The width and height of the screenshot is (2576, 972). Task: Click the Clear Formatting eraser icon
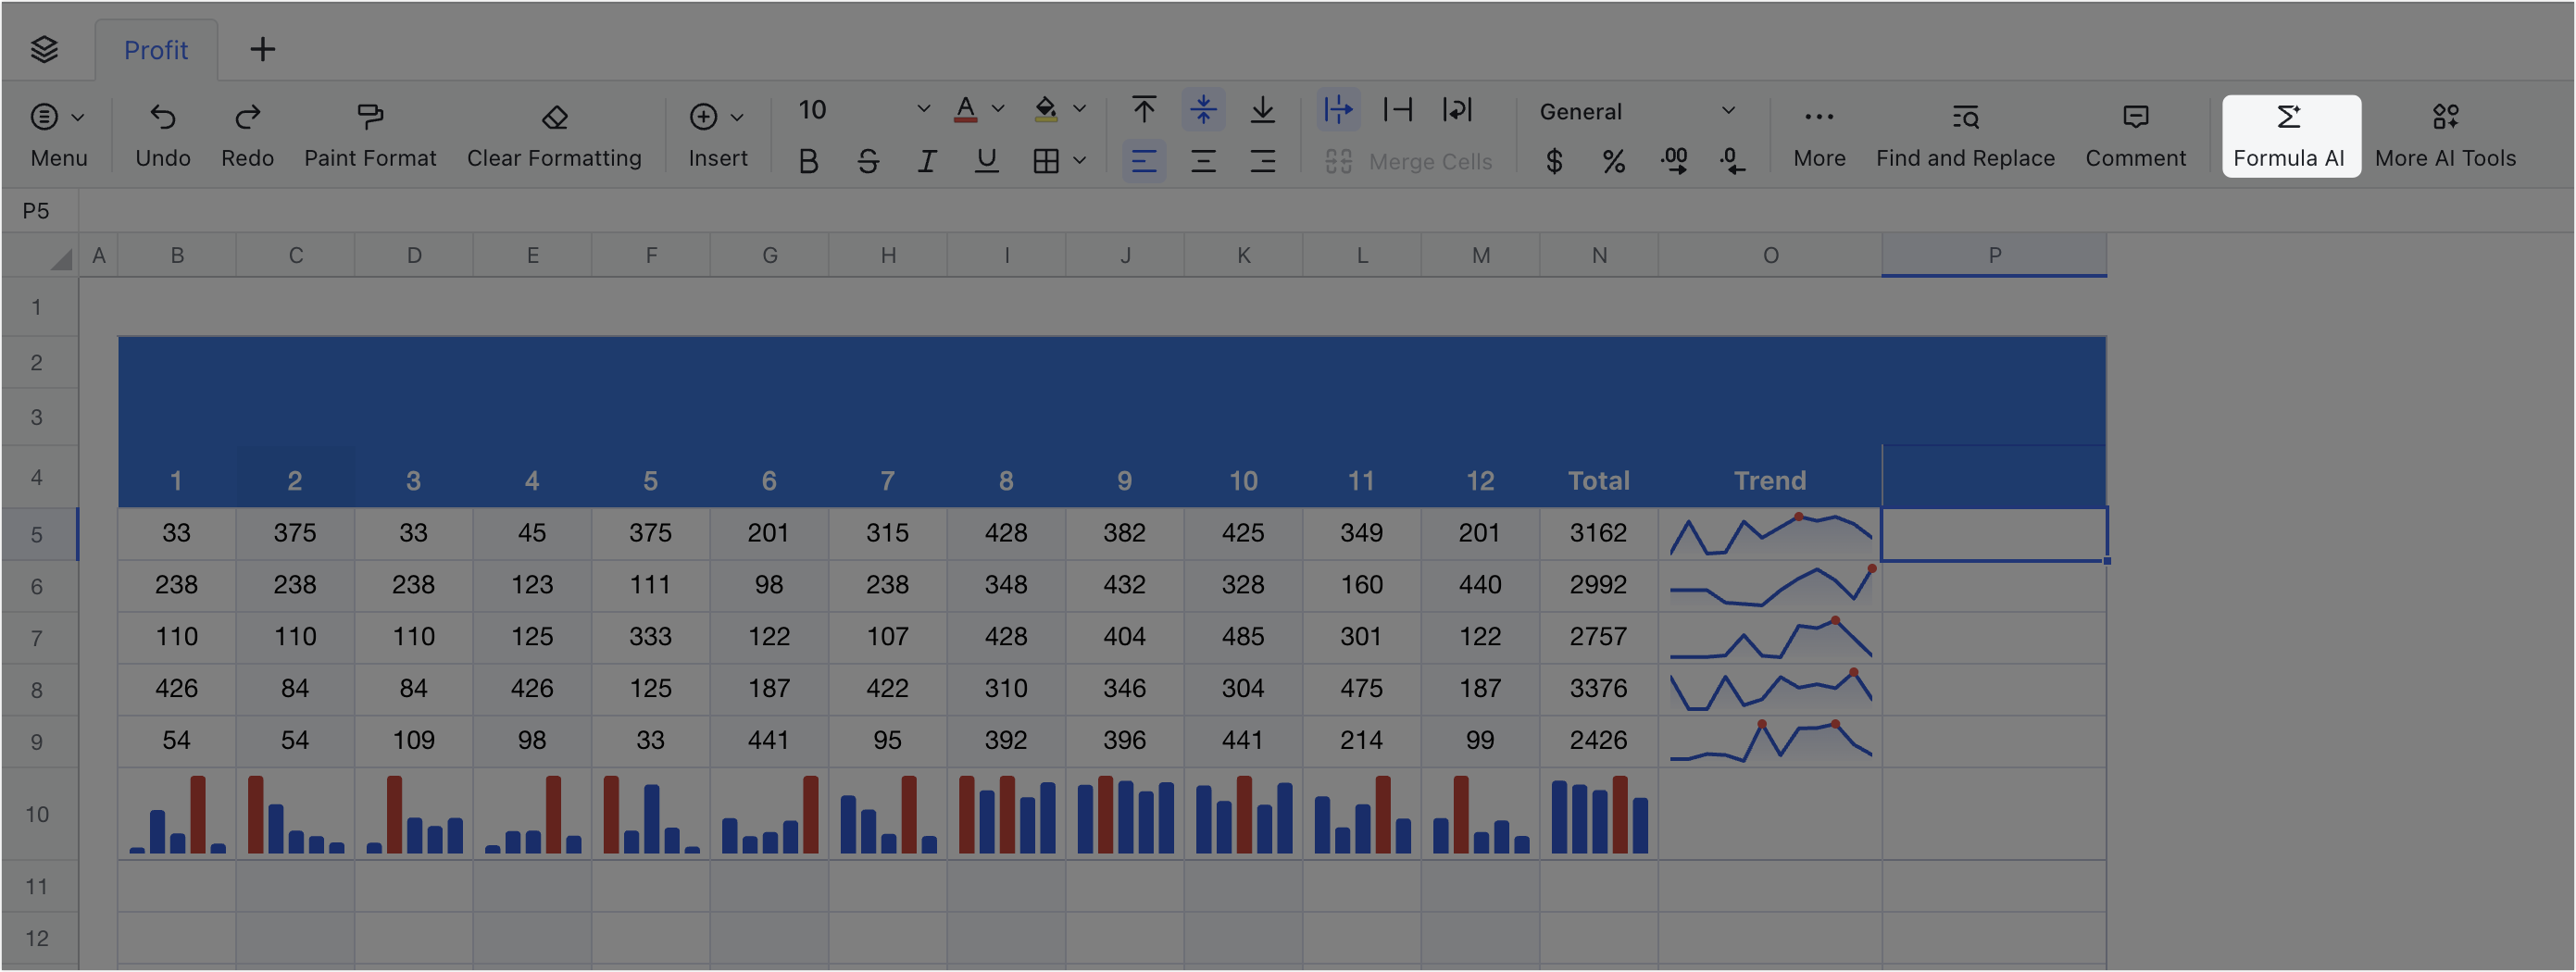(554, 118)
